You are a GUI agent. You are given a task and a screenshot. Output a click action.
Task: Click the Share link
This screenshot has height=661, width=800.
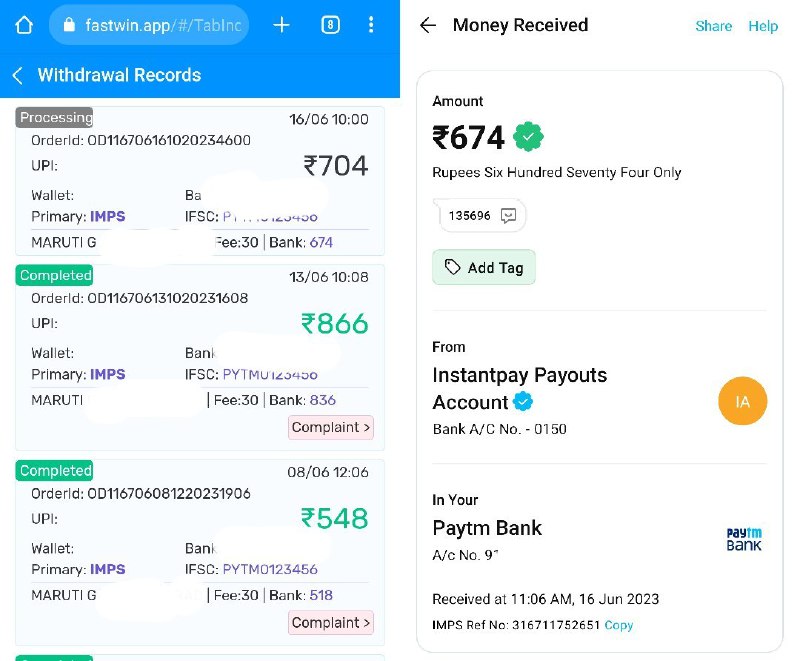[713, 26]
